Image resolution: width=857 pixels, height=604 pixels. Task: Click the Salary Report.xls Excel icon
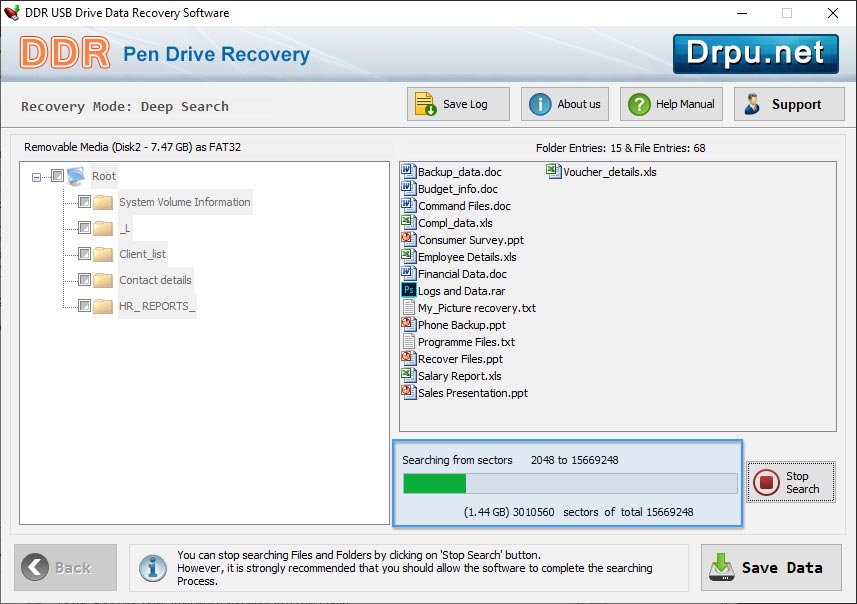408,376
